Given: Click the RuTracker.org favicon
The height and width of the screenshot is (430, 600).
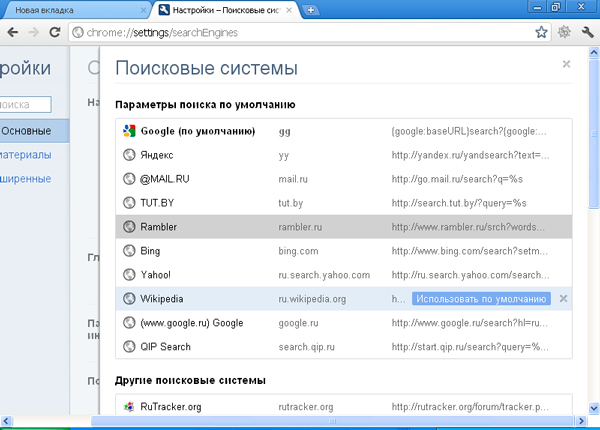Looking at the screenshot, I should [x=129, y=406].
